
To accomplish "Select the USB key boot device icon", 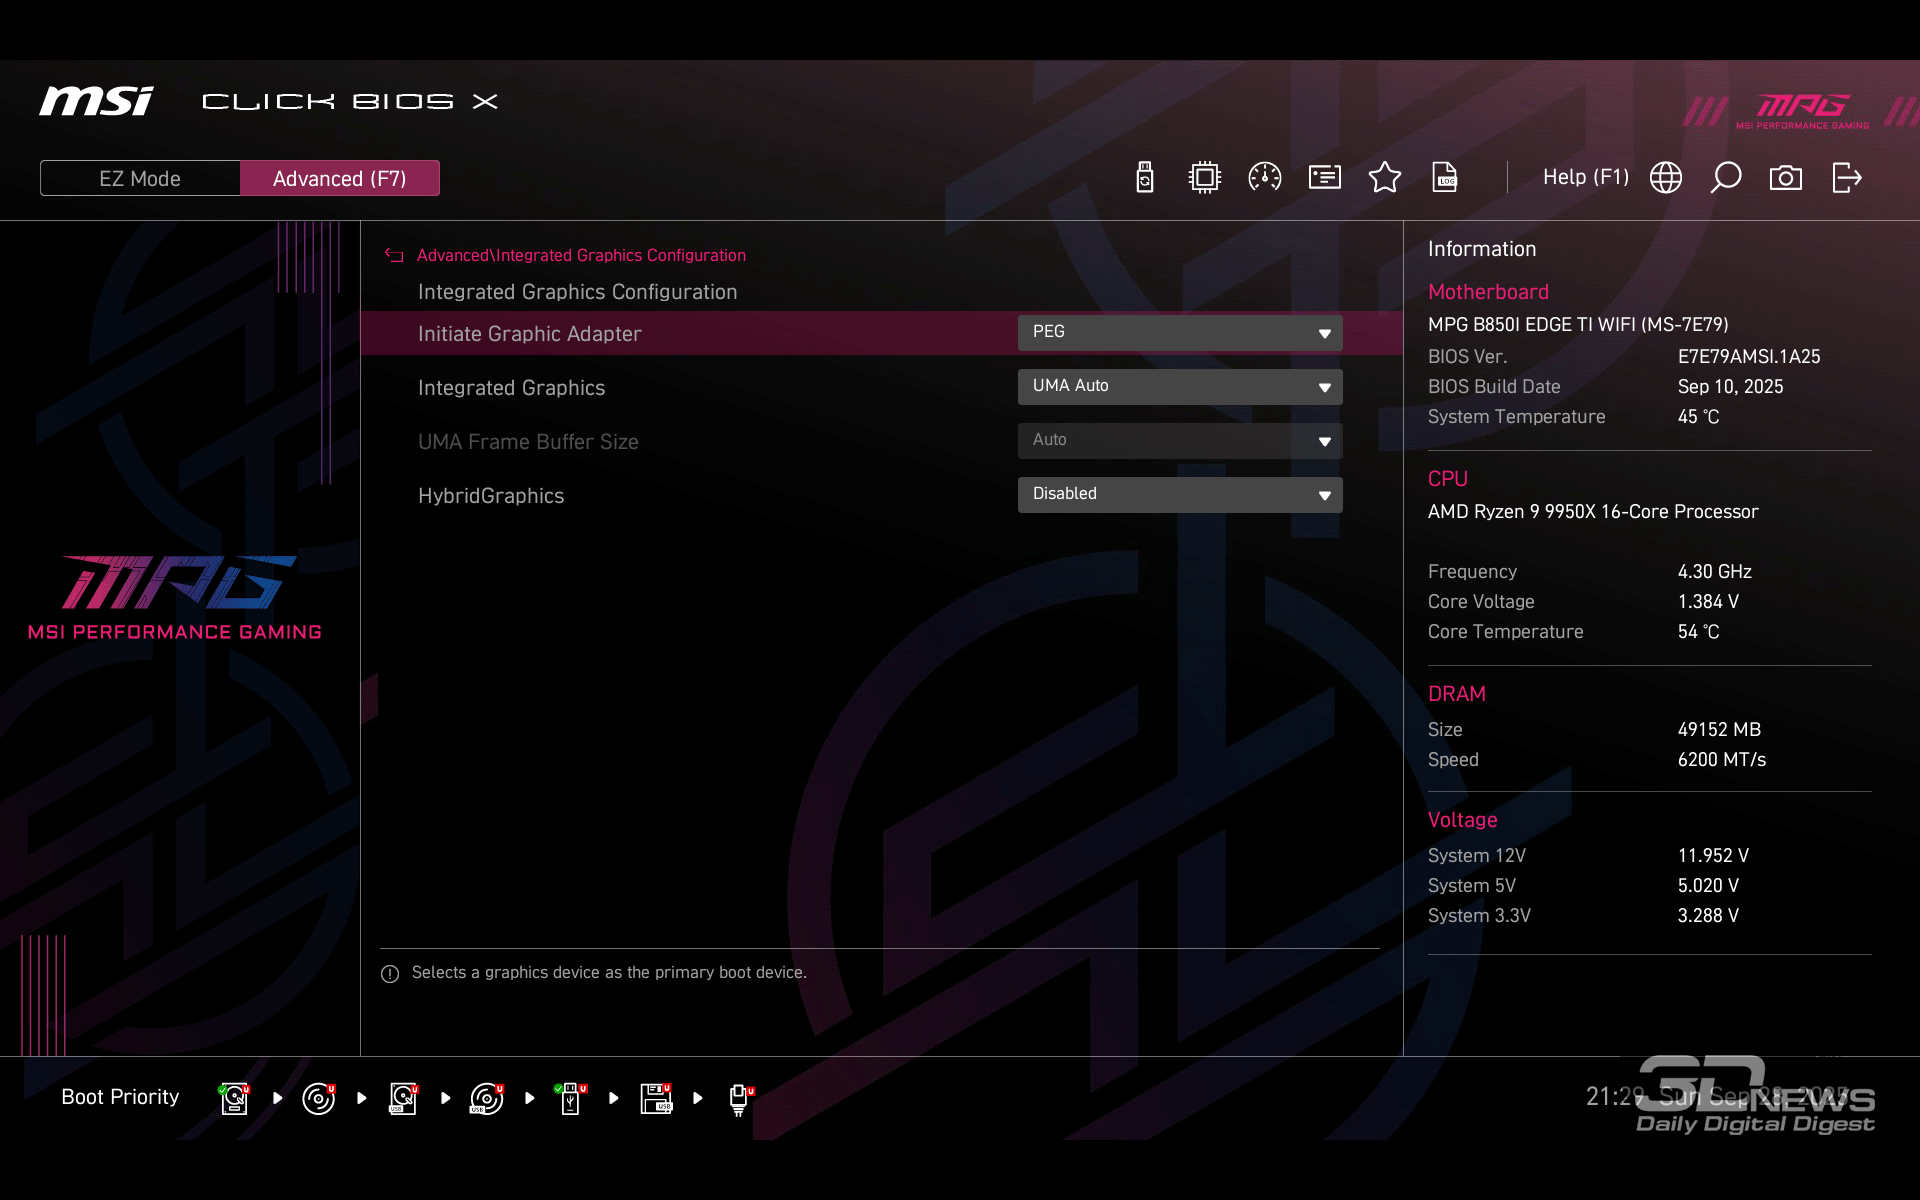I will click(x=571, y=1098).
